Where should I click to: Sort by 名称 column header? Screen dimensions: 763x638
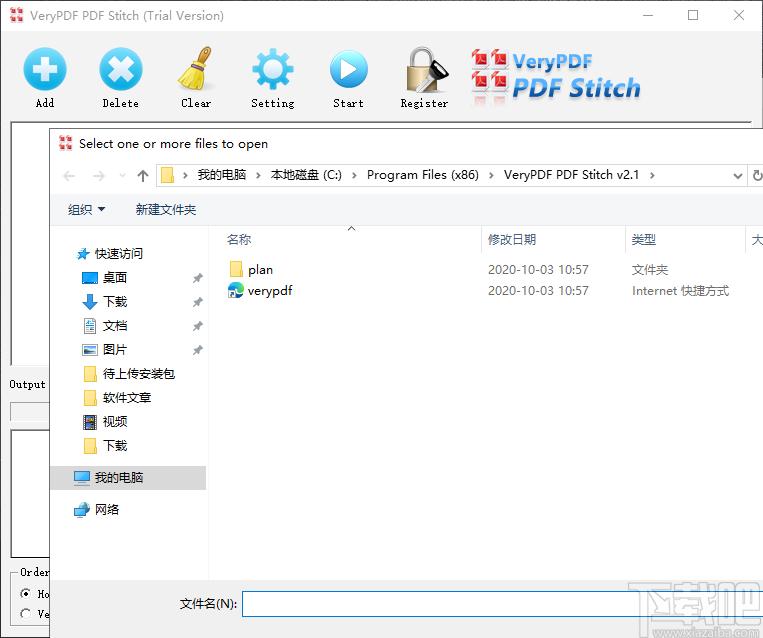click(x=239, y=239)
